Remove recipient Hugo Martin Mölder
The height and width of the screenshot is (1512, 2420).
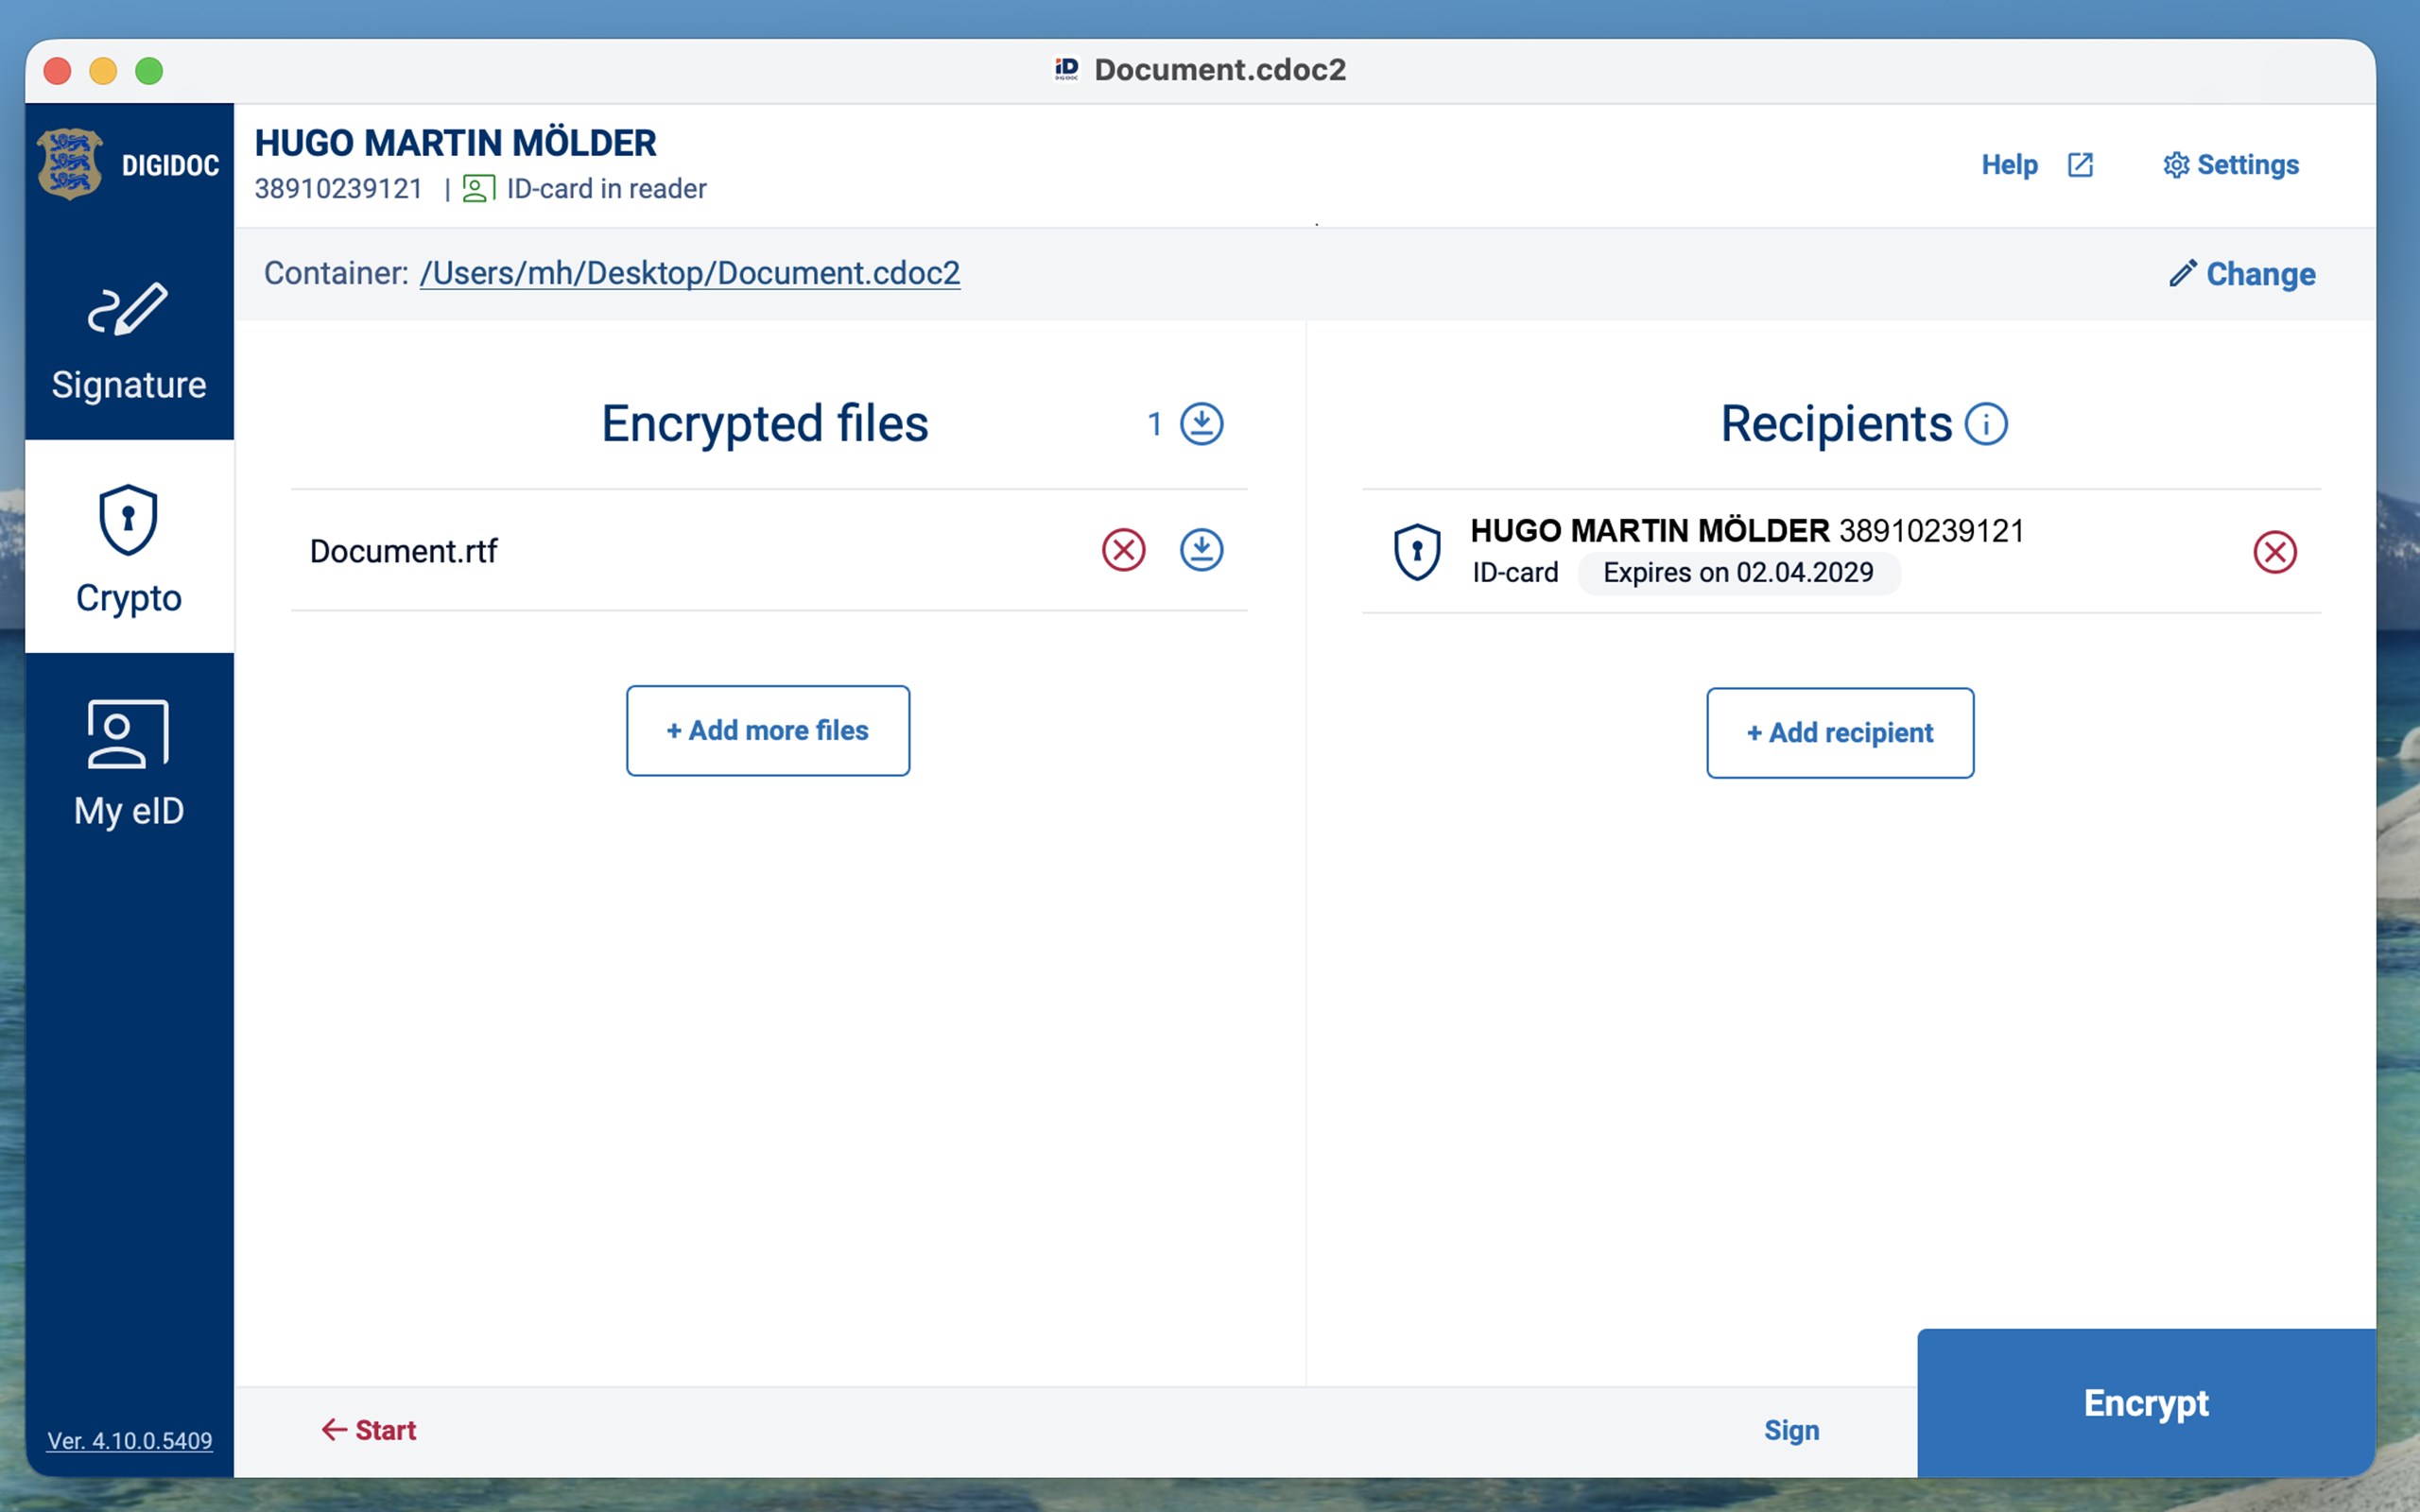click(x=2274, y=552)
